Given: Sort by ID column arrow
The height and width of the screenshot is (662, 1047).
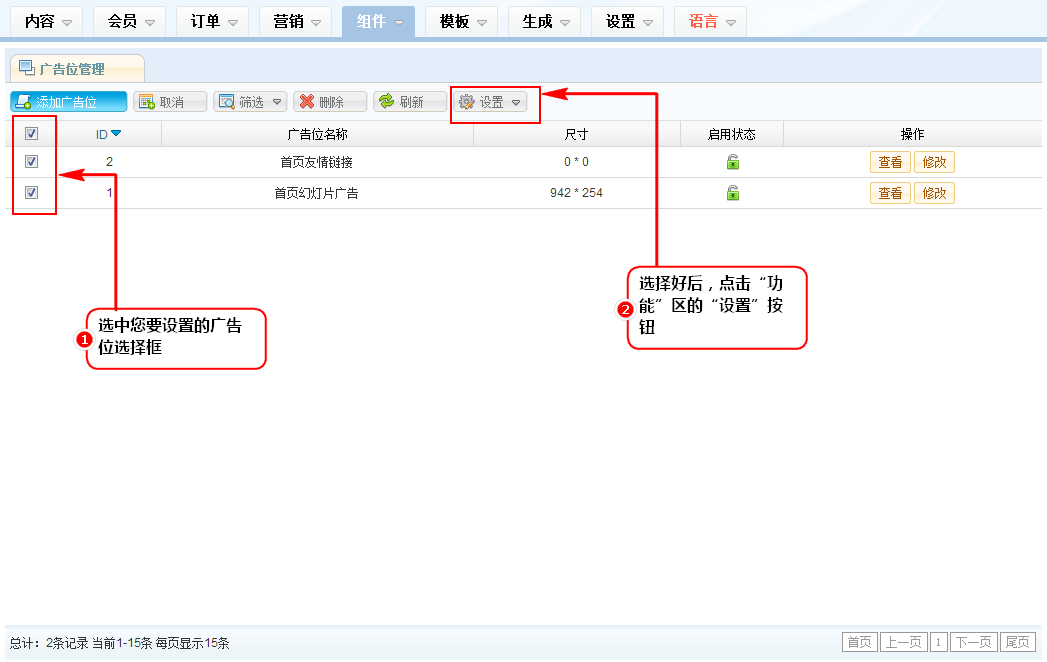Looking at the screenshot, I should 116,134.
